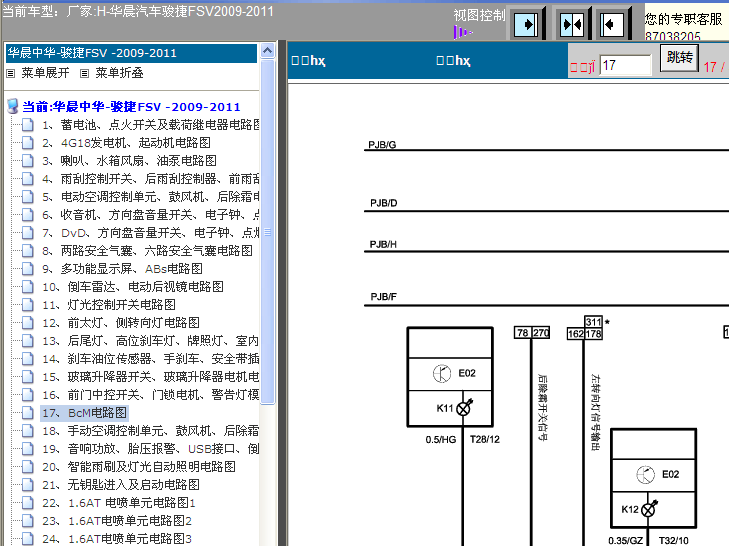The width and height of the screenshot is (729, 546).
Task: Open 13、后尾灯、高位刹车灯 diagram
Action: click(151, 341)
